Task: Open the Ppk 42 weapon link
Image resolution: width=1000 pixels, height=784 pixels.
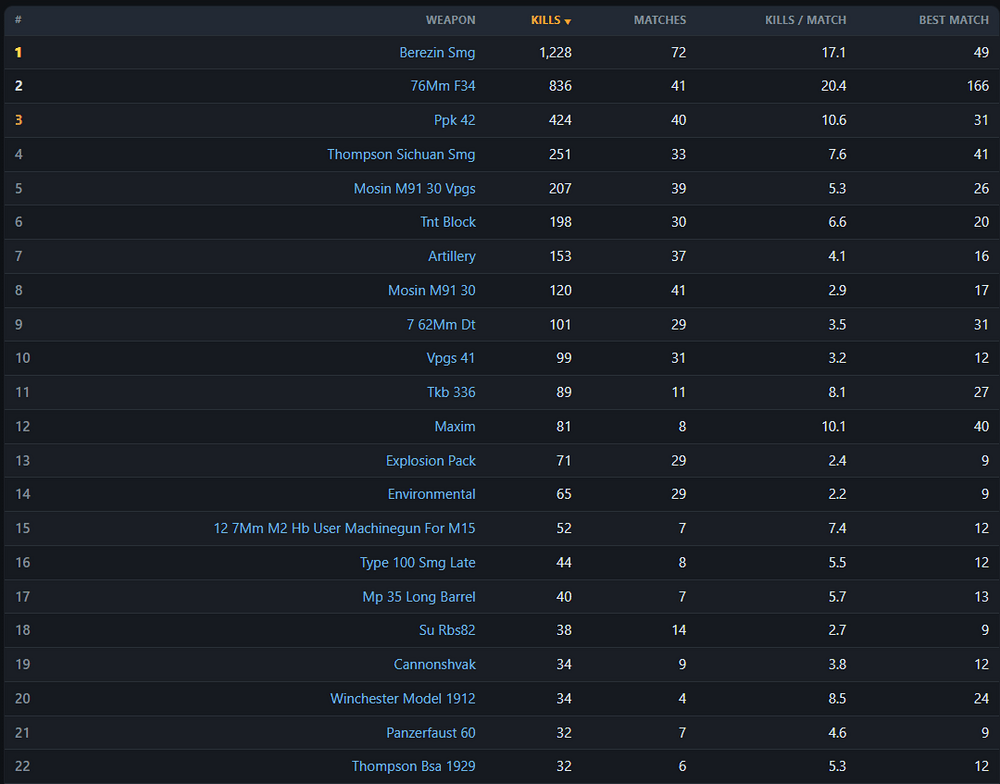Action: (454, 120)
